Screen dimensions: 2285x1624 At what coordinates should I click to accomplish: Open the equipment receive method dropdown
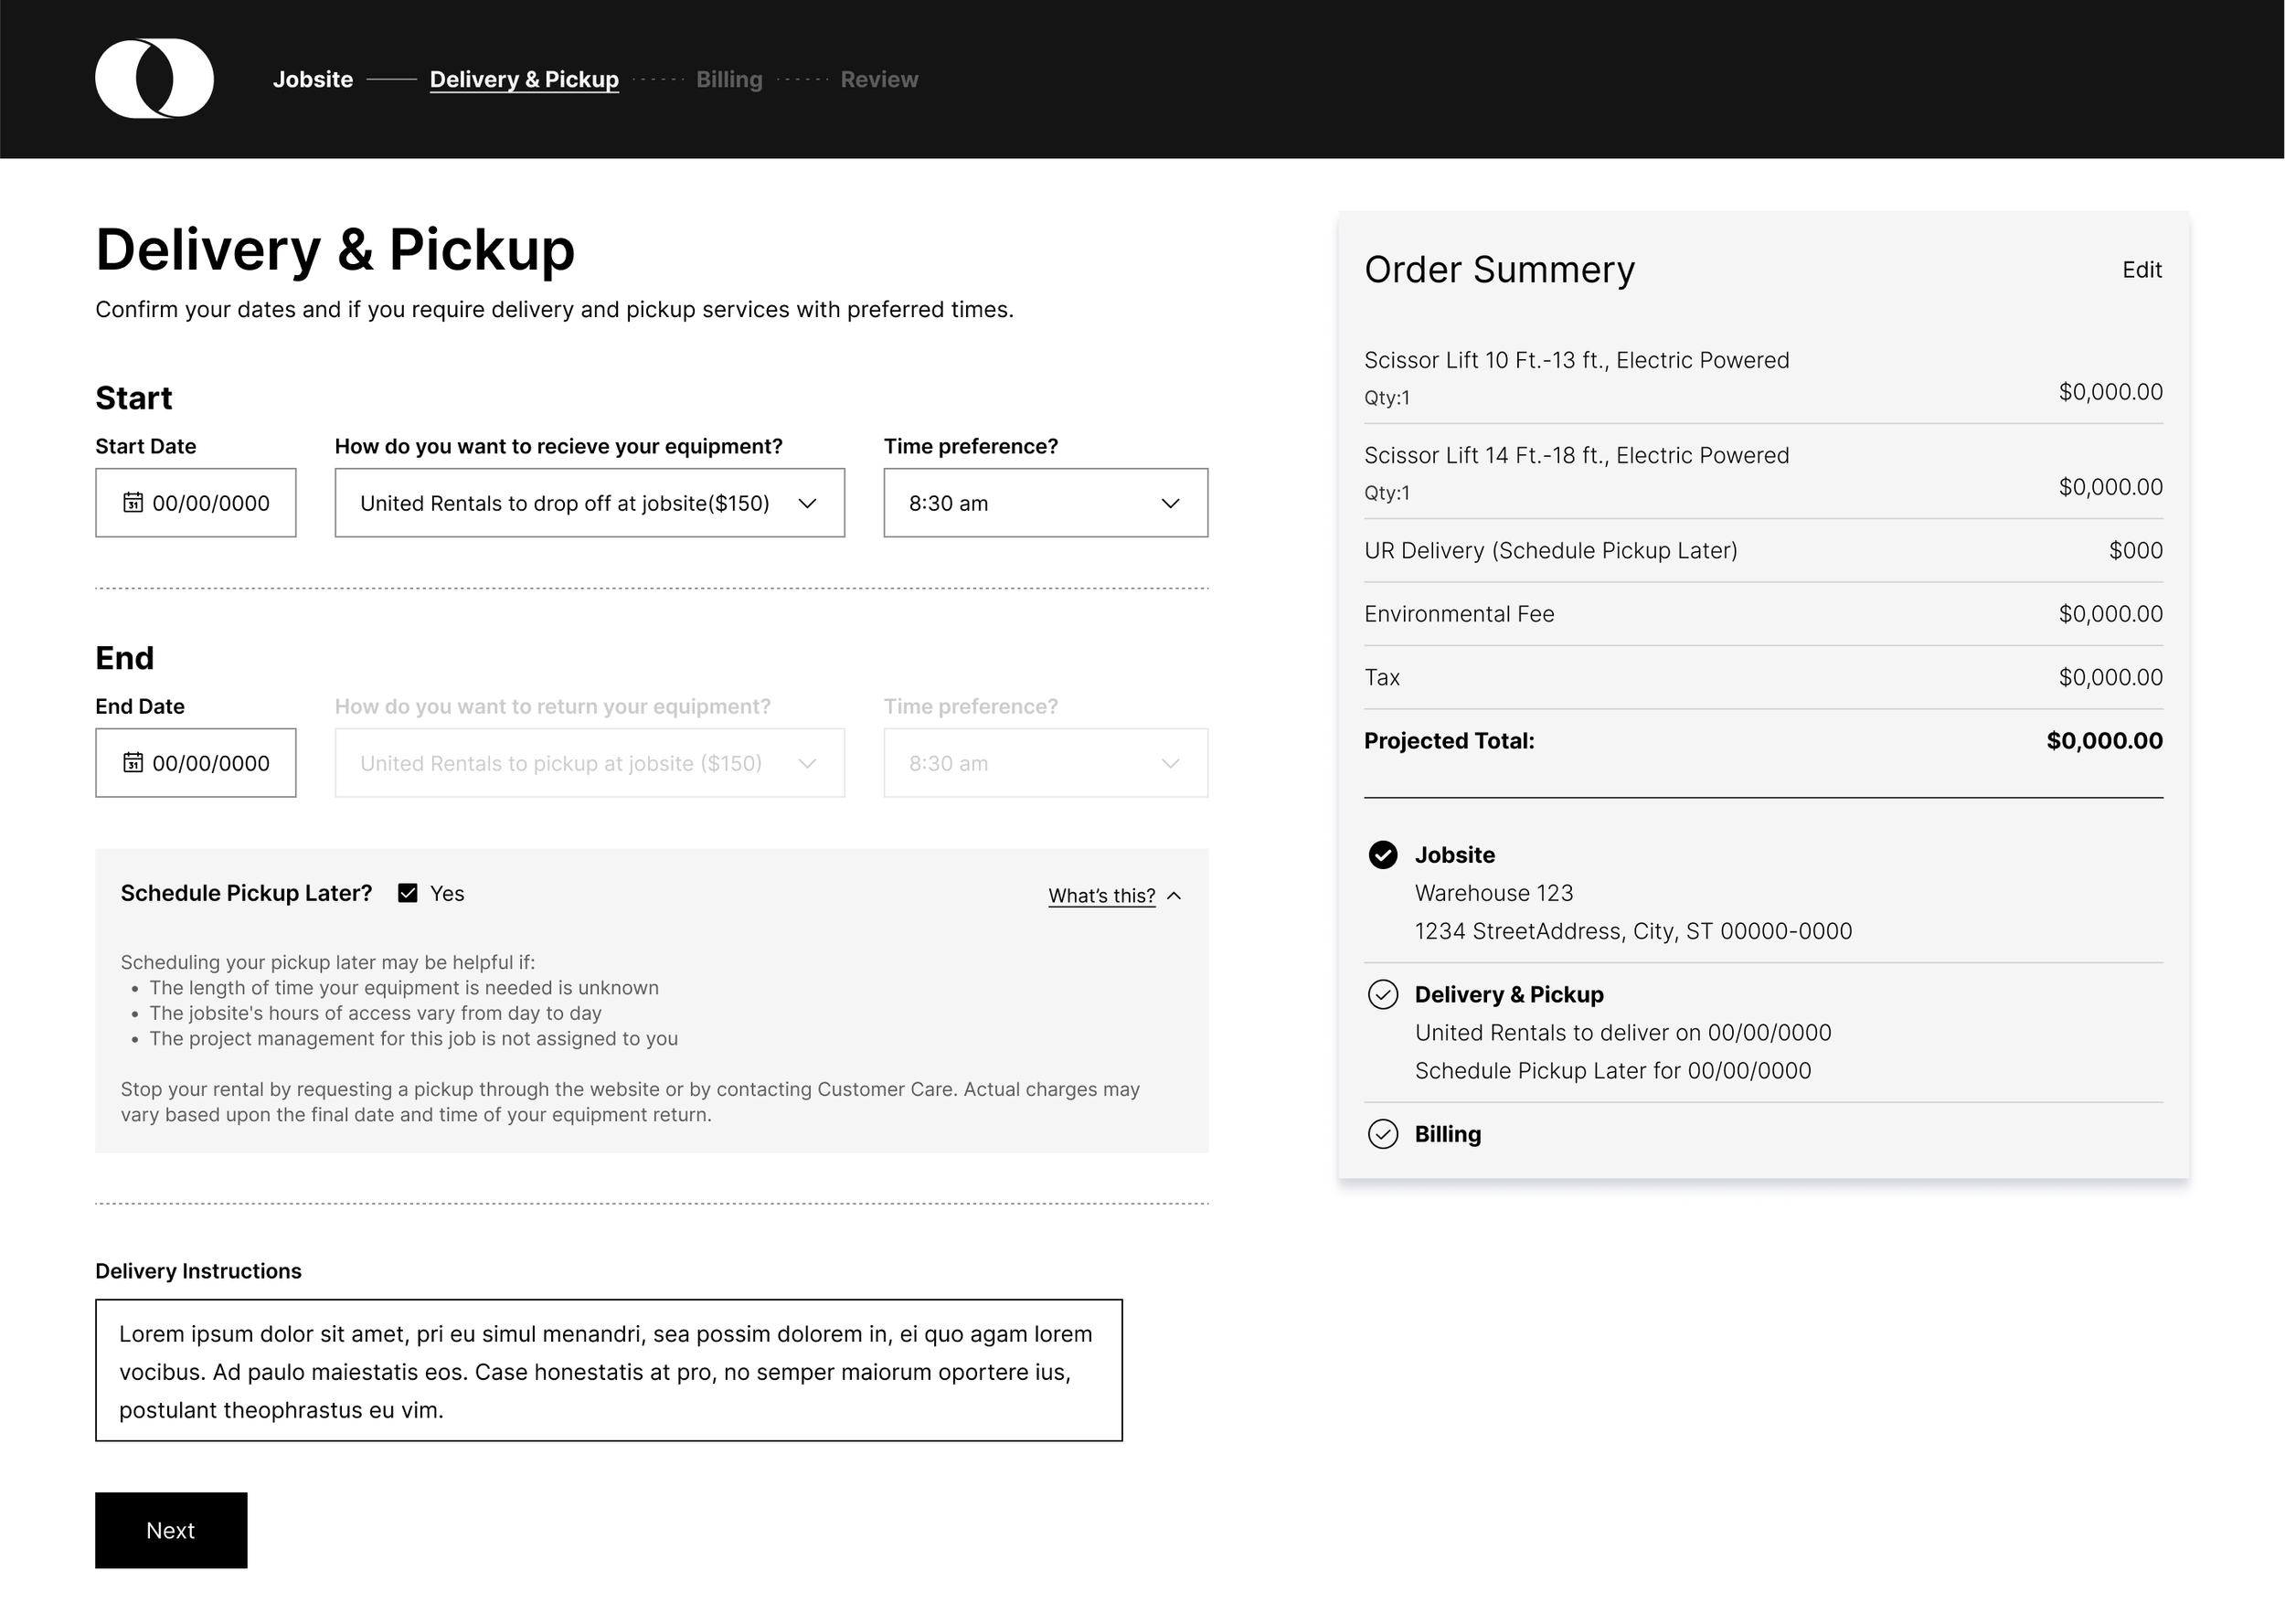click(589, 503)
